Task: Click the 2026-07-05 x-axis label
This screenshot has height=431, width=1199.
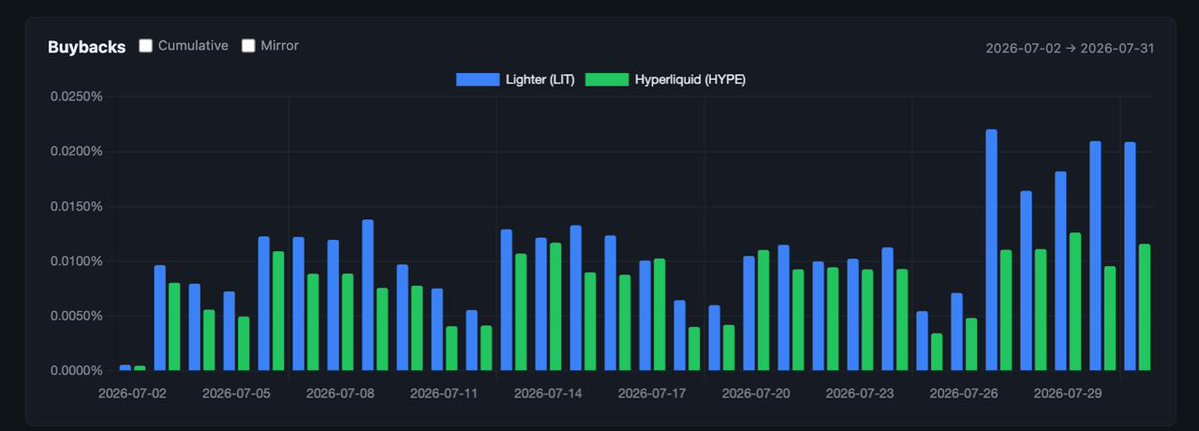Action: pyautogui.click(x=236, y=394)
